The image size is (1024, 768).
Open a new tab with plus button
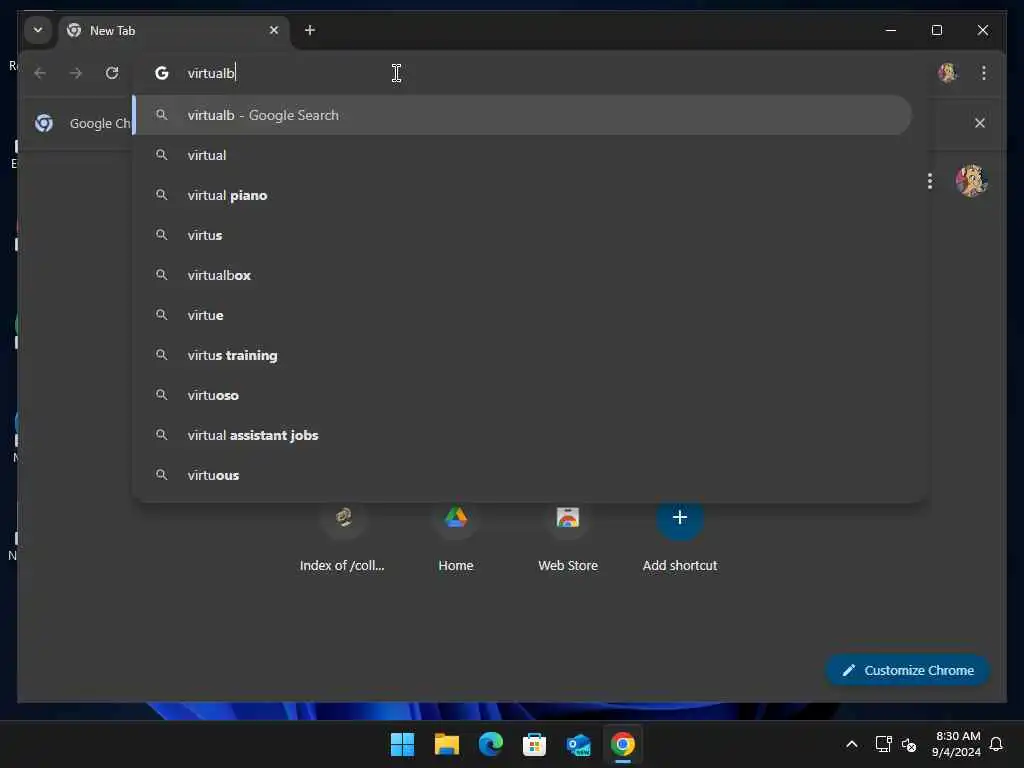[310, 30]
